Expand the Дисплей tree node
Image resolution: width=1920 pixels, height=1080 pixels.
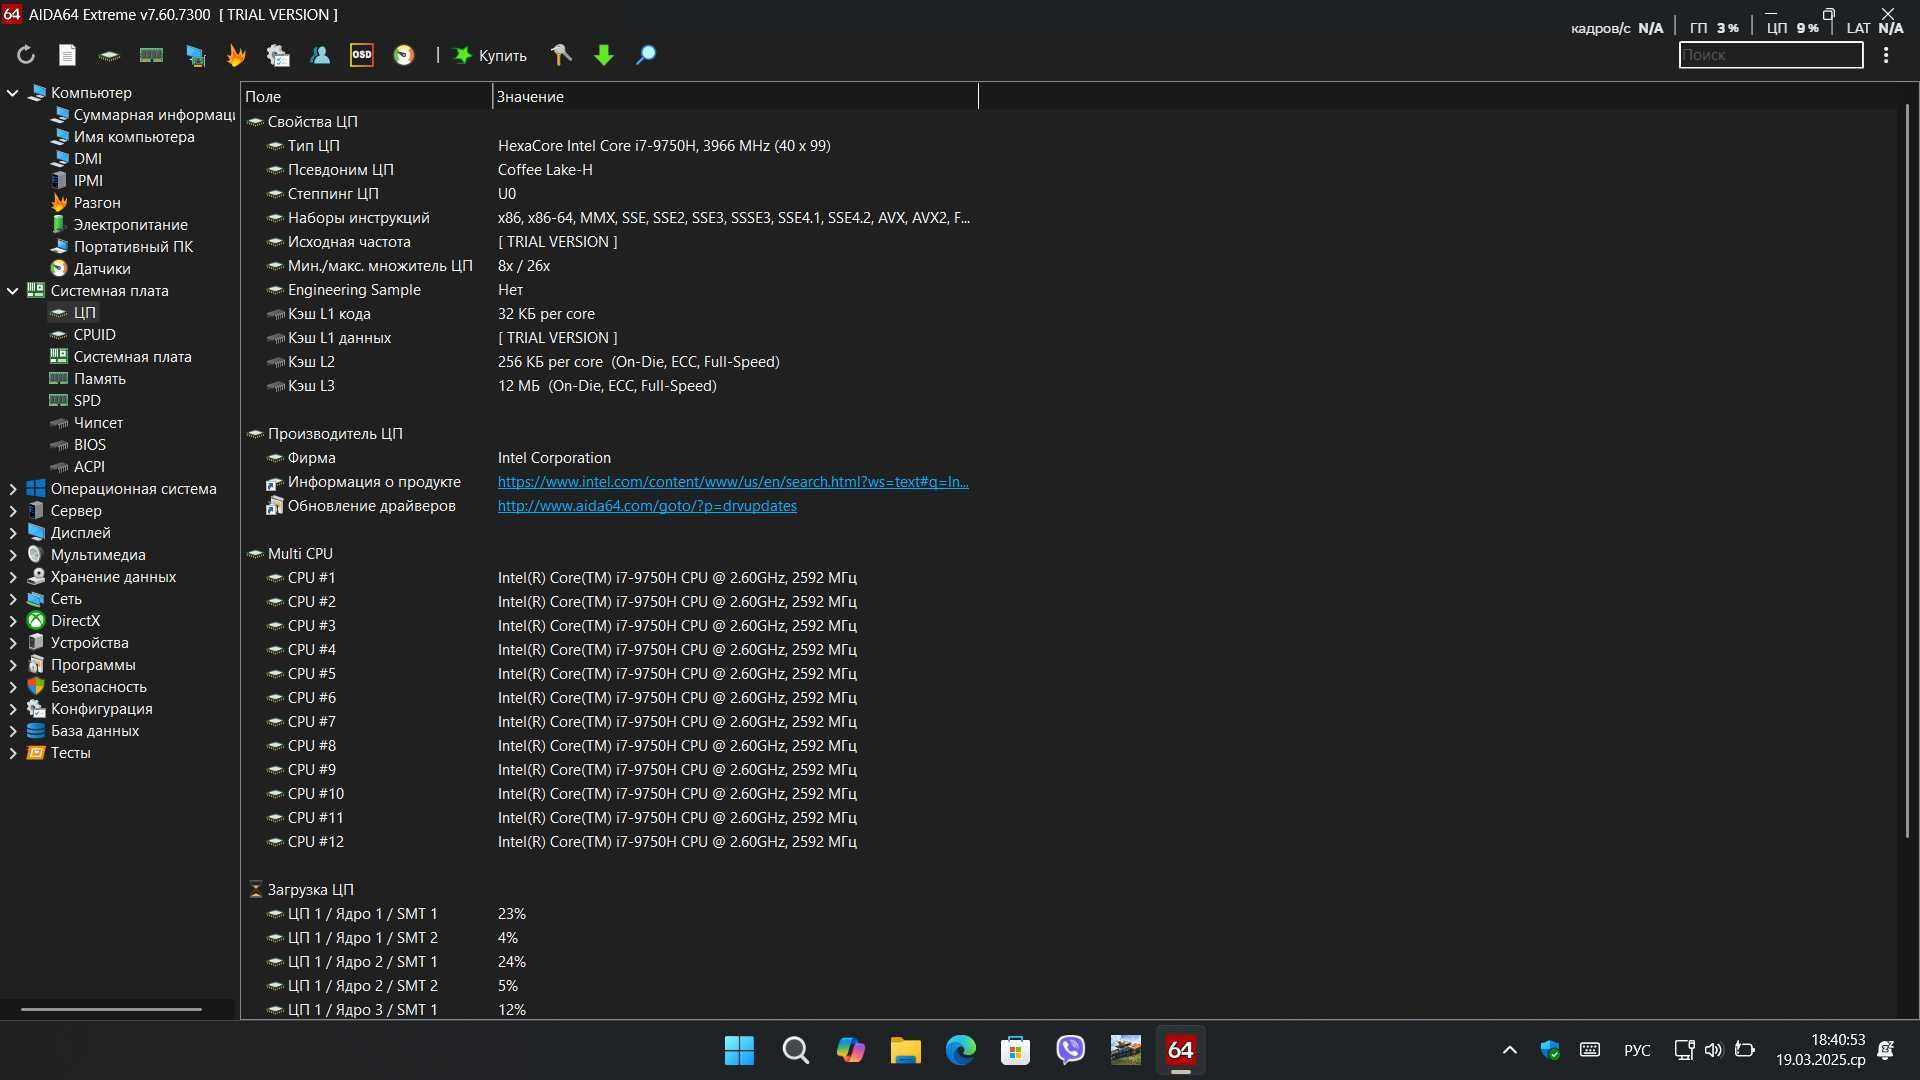(x=13, y=532)
